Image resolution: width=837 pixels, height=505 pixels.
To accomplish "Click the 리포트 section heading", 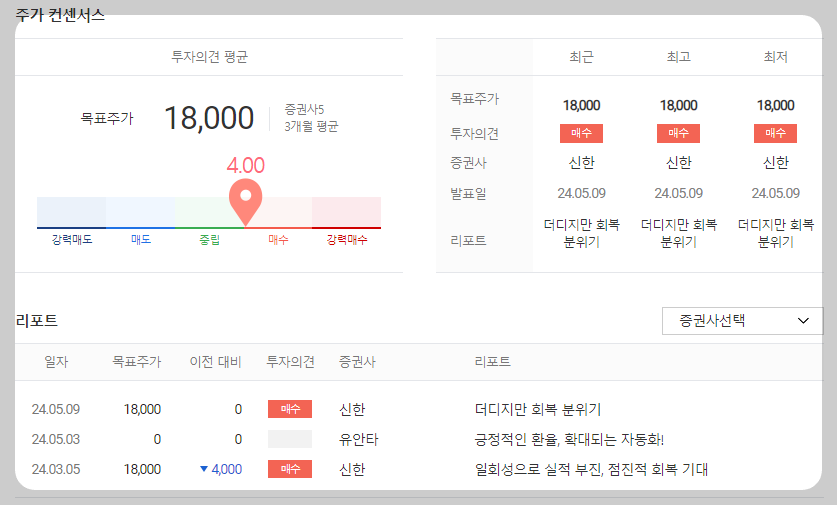I will tap(36, 321).
